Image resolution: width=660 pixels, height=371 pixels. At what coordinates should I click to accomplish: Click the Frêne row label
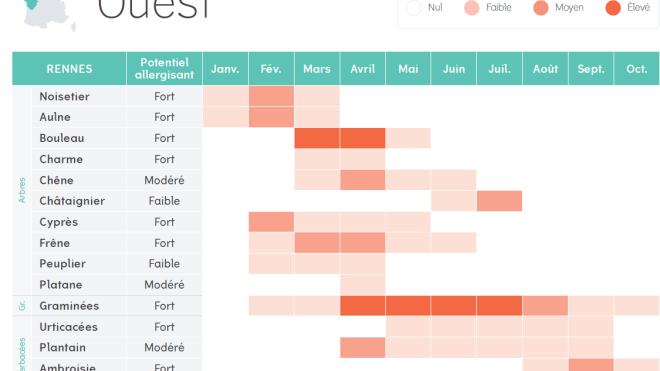[55, 243]
